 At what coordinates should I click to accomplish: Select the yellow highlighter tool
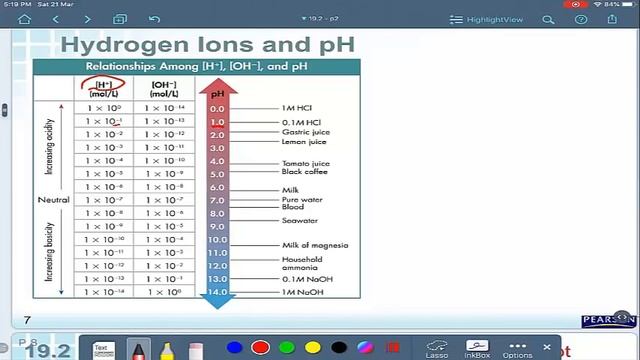coord(167,351)
